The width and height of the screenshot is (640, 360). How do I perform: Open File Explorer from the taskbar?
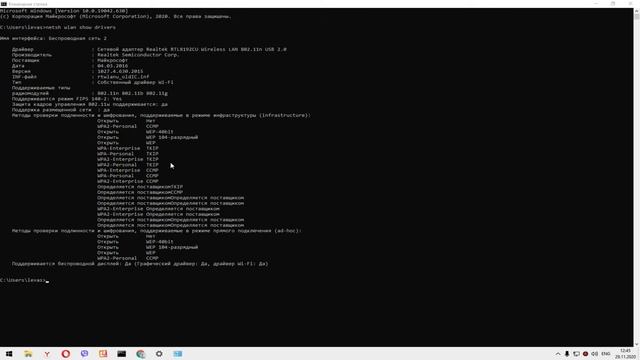28,354
